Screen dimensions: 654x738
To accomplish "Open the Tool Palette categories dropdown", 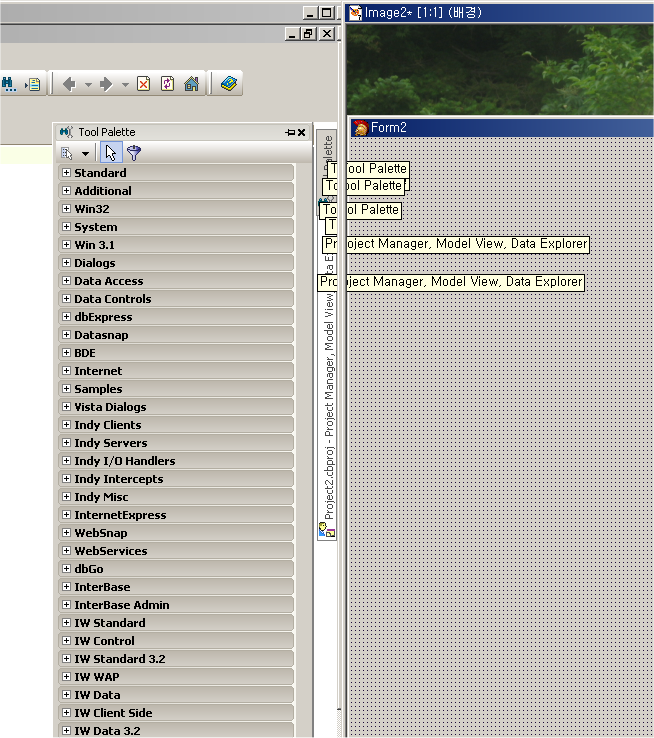I will pos(85,154).
